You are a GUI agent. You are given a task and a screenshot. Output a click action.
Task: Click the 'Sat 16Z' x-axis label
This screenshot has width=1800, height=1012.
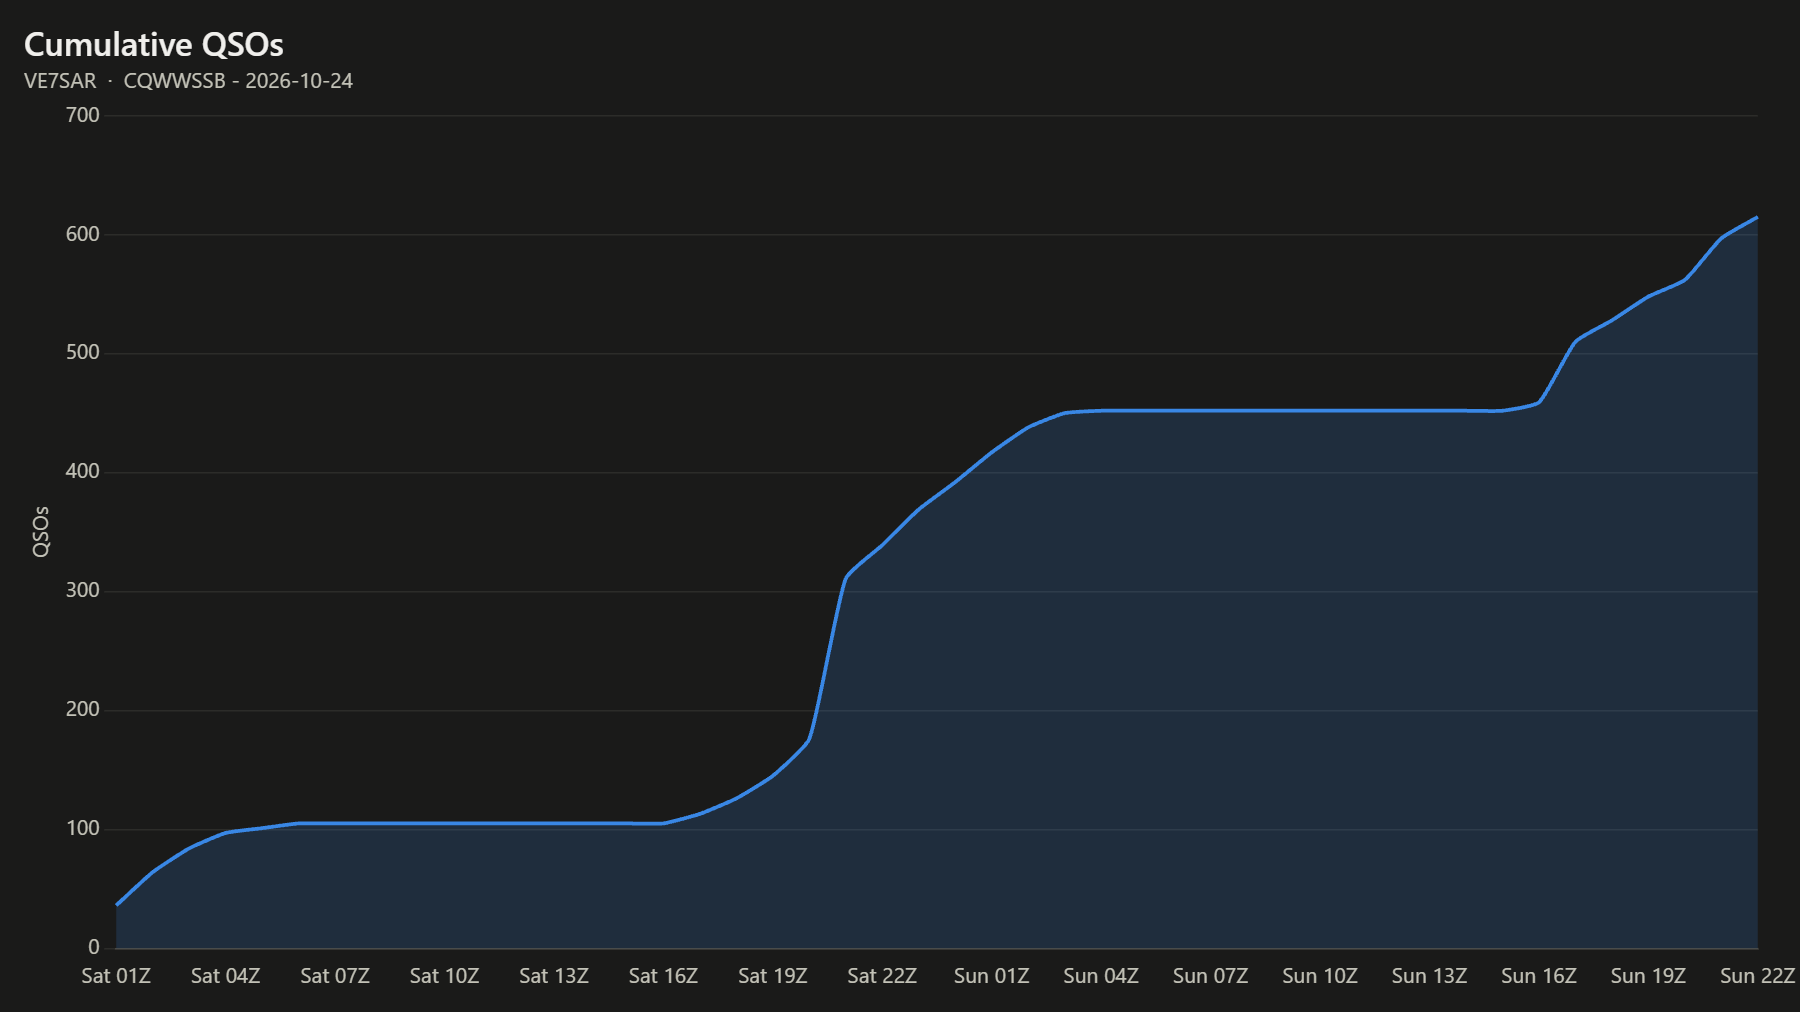pos(663,976)
